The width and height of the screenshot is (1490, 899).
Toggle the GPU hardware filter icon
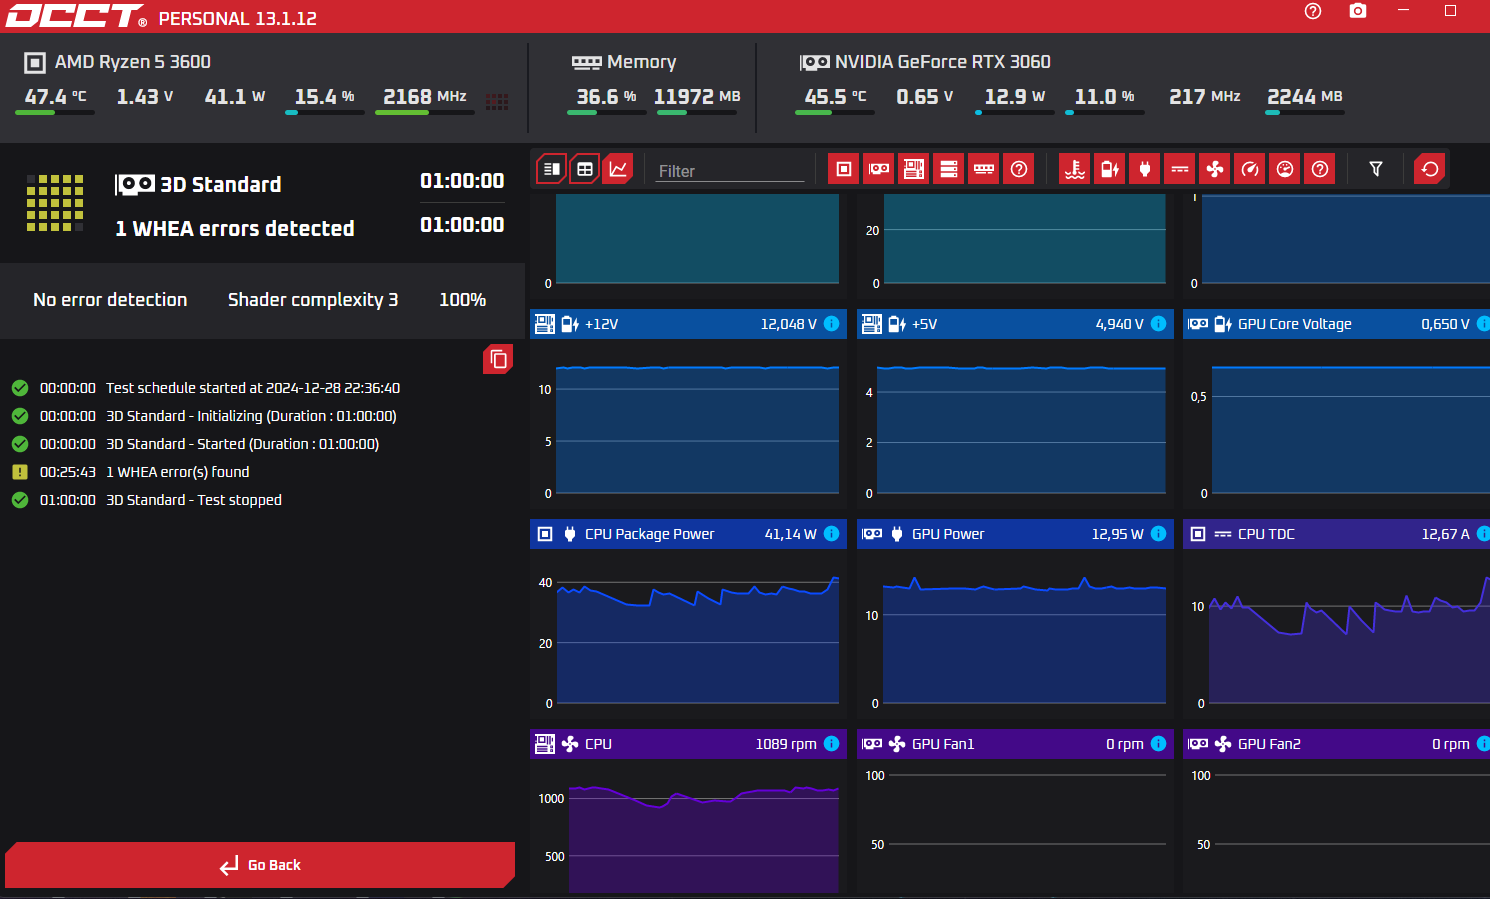pos(879,169)
